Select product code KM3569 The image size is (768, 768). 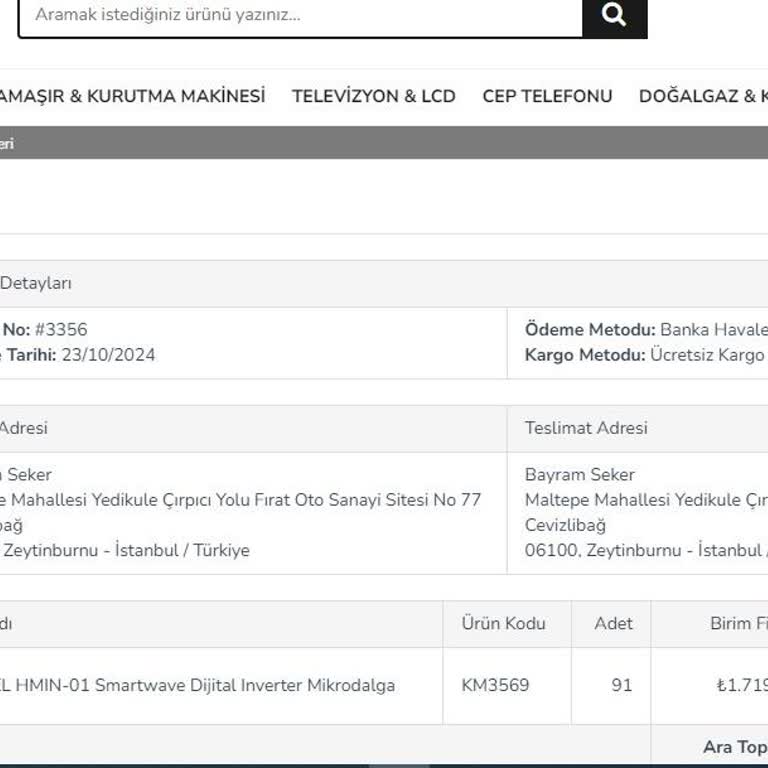tap(495, 685)
